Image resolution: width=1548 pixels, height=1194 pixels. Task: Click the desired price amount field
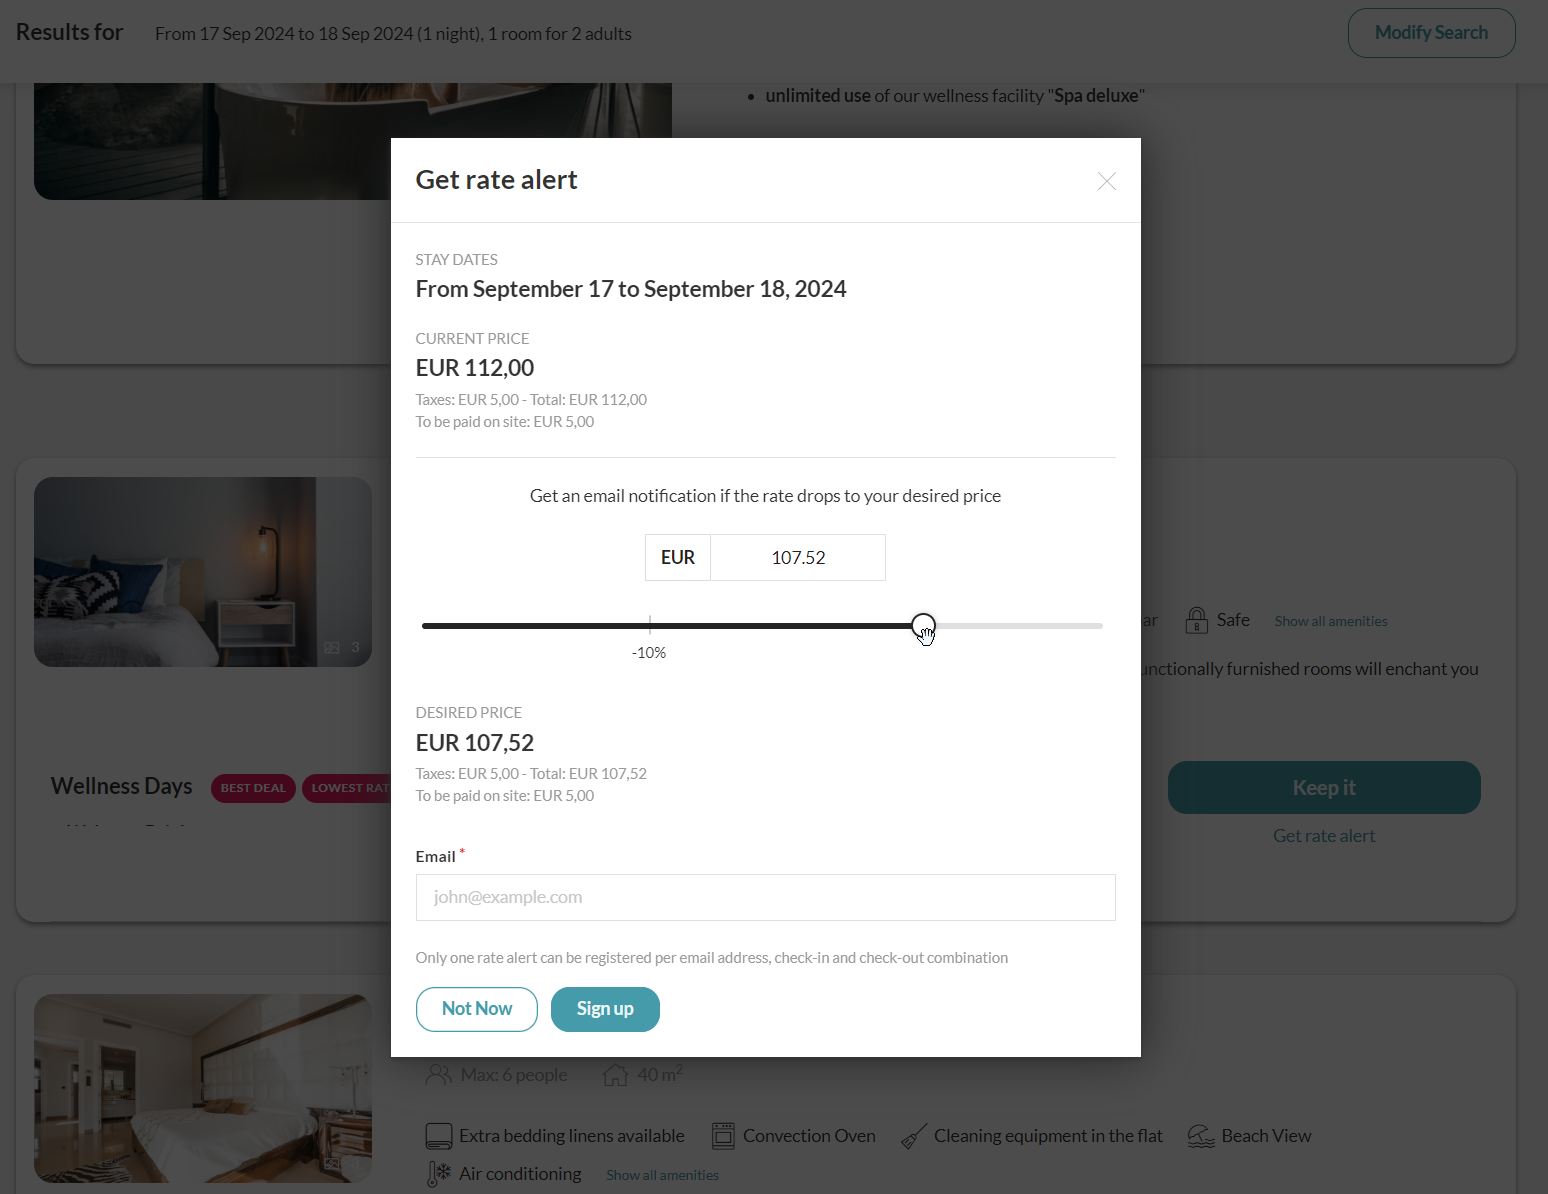pyautogui.click(x=797, y=558)
